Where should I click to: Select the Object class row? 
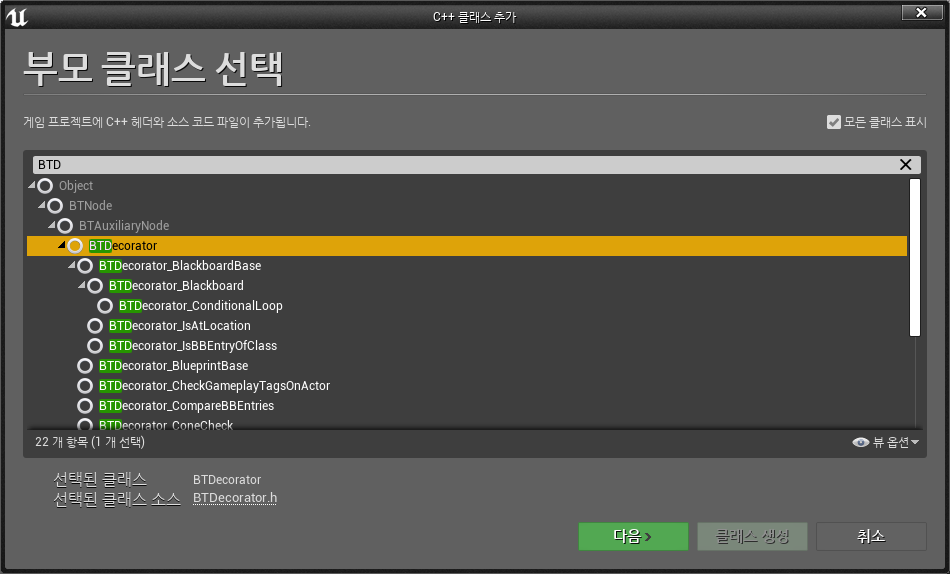coord(467,185)
